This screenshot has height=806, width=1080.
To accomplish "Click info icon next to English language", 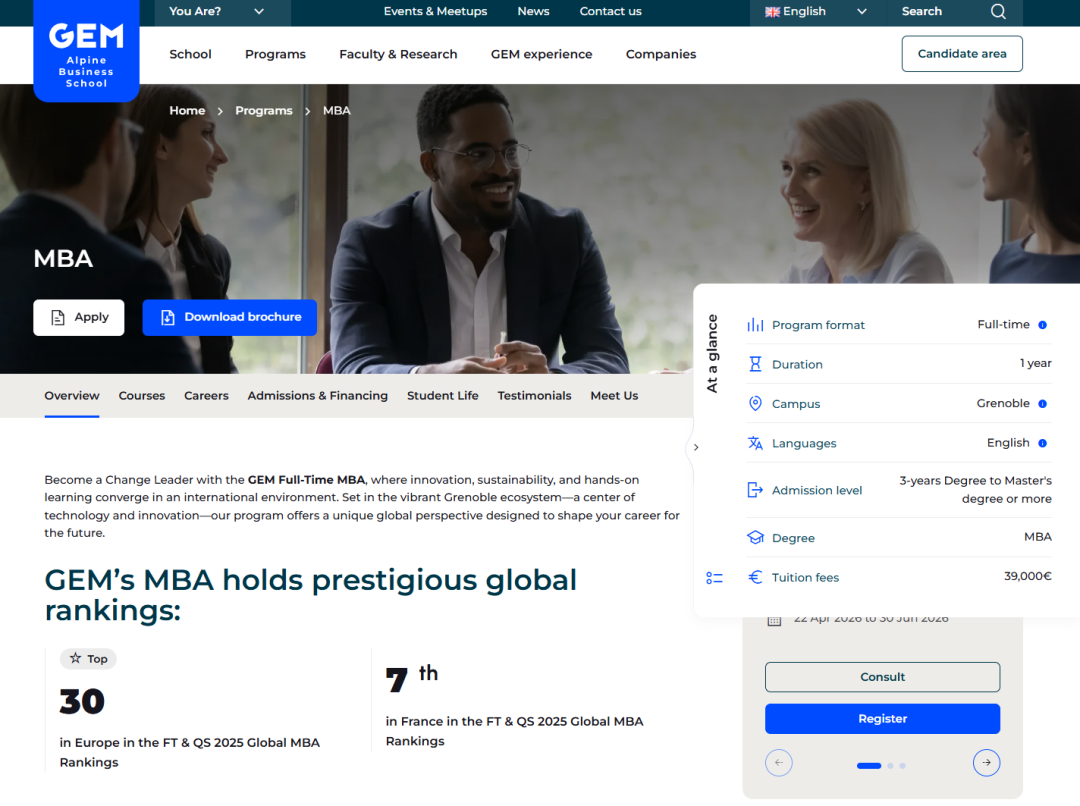I will [1042, 443].
